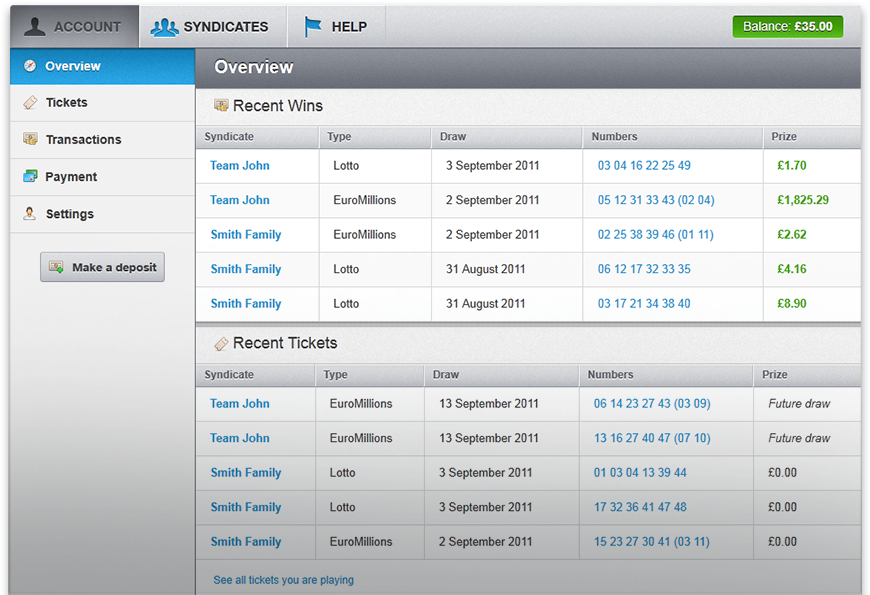
Task: Click the Make a deposit button
Action: [x=102, y=267]
